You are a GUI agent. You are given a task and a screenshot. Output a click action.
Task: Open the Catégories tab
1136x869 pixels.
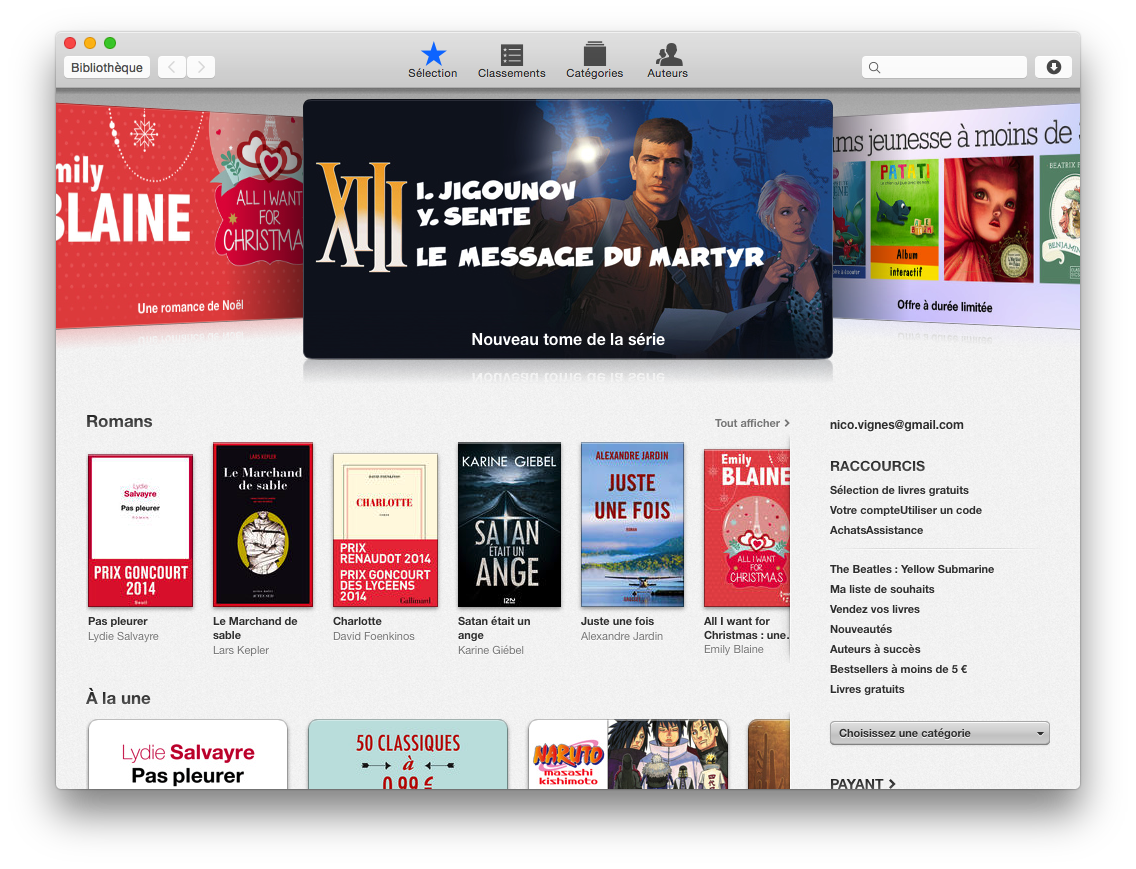coord(594,61)
